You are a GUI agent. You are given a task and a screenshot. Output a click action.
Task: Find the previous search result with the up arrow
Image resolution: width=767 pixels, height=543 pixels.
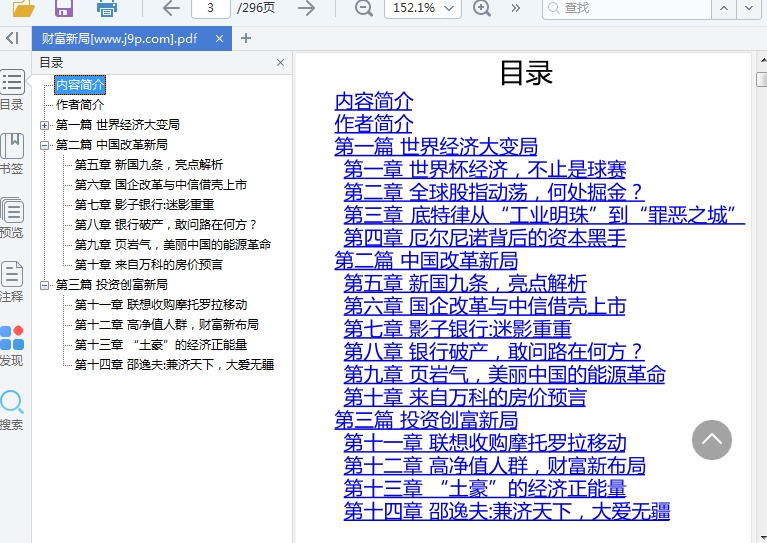click(724, 8)
